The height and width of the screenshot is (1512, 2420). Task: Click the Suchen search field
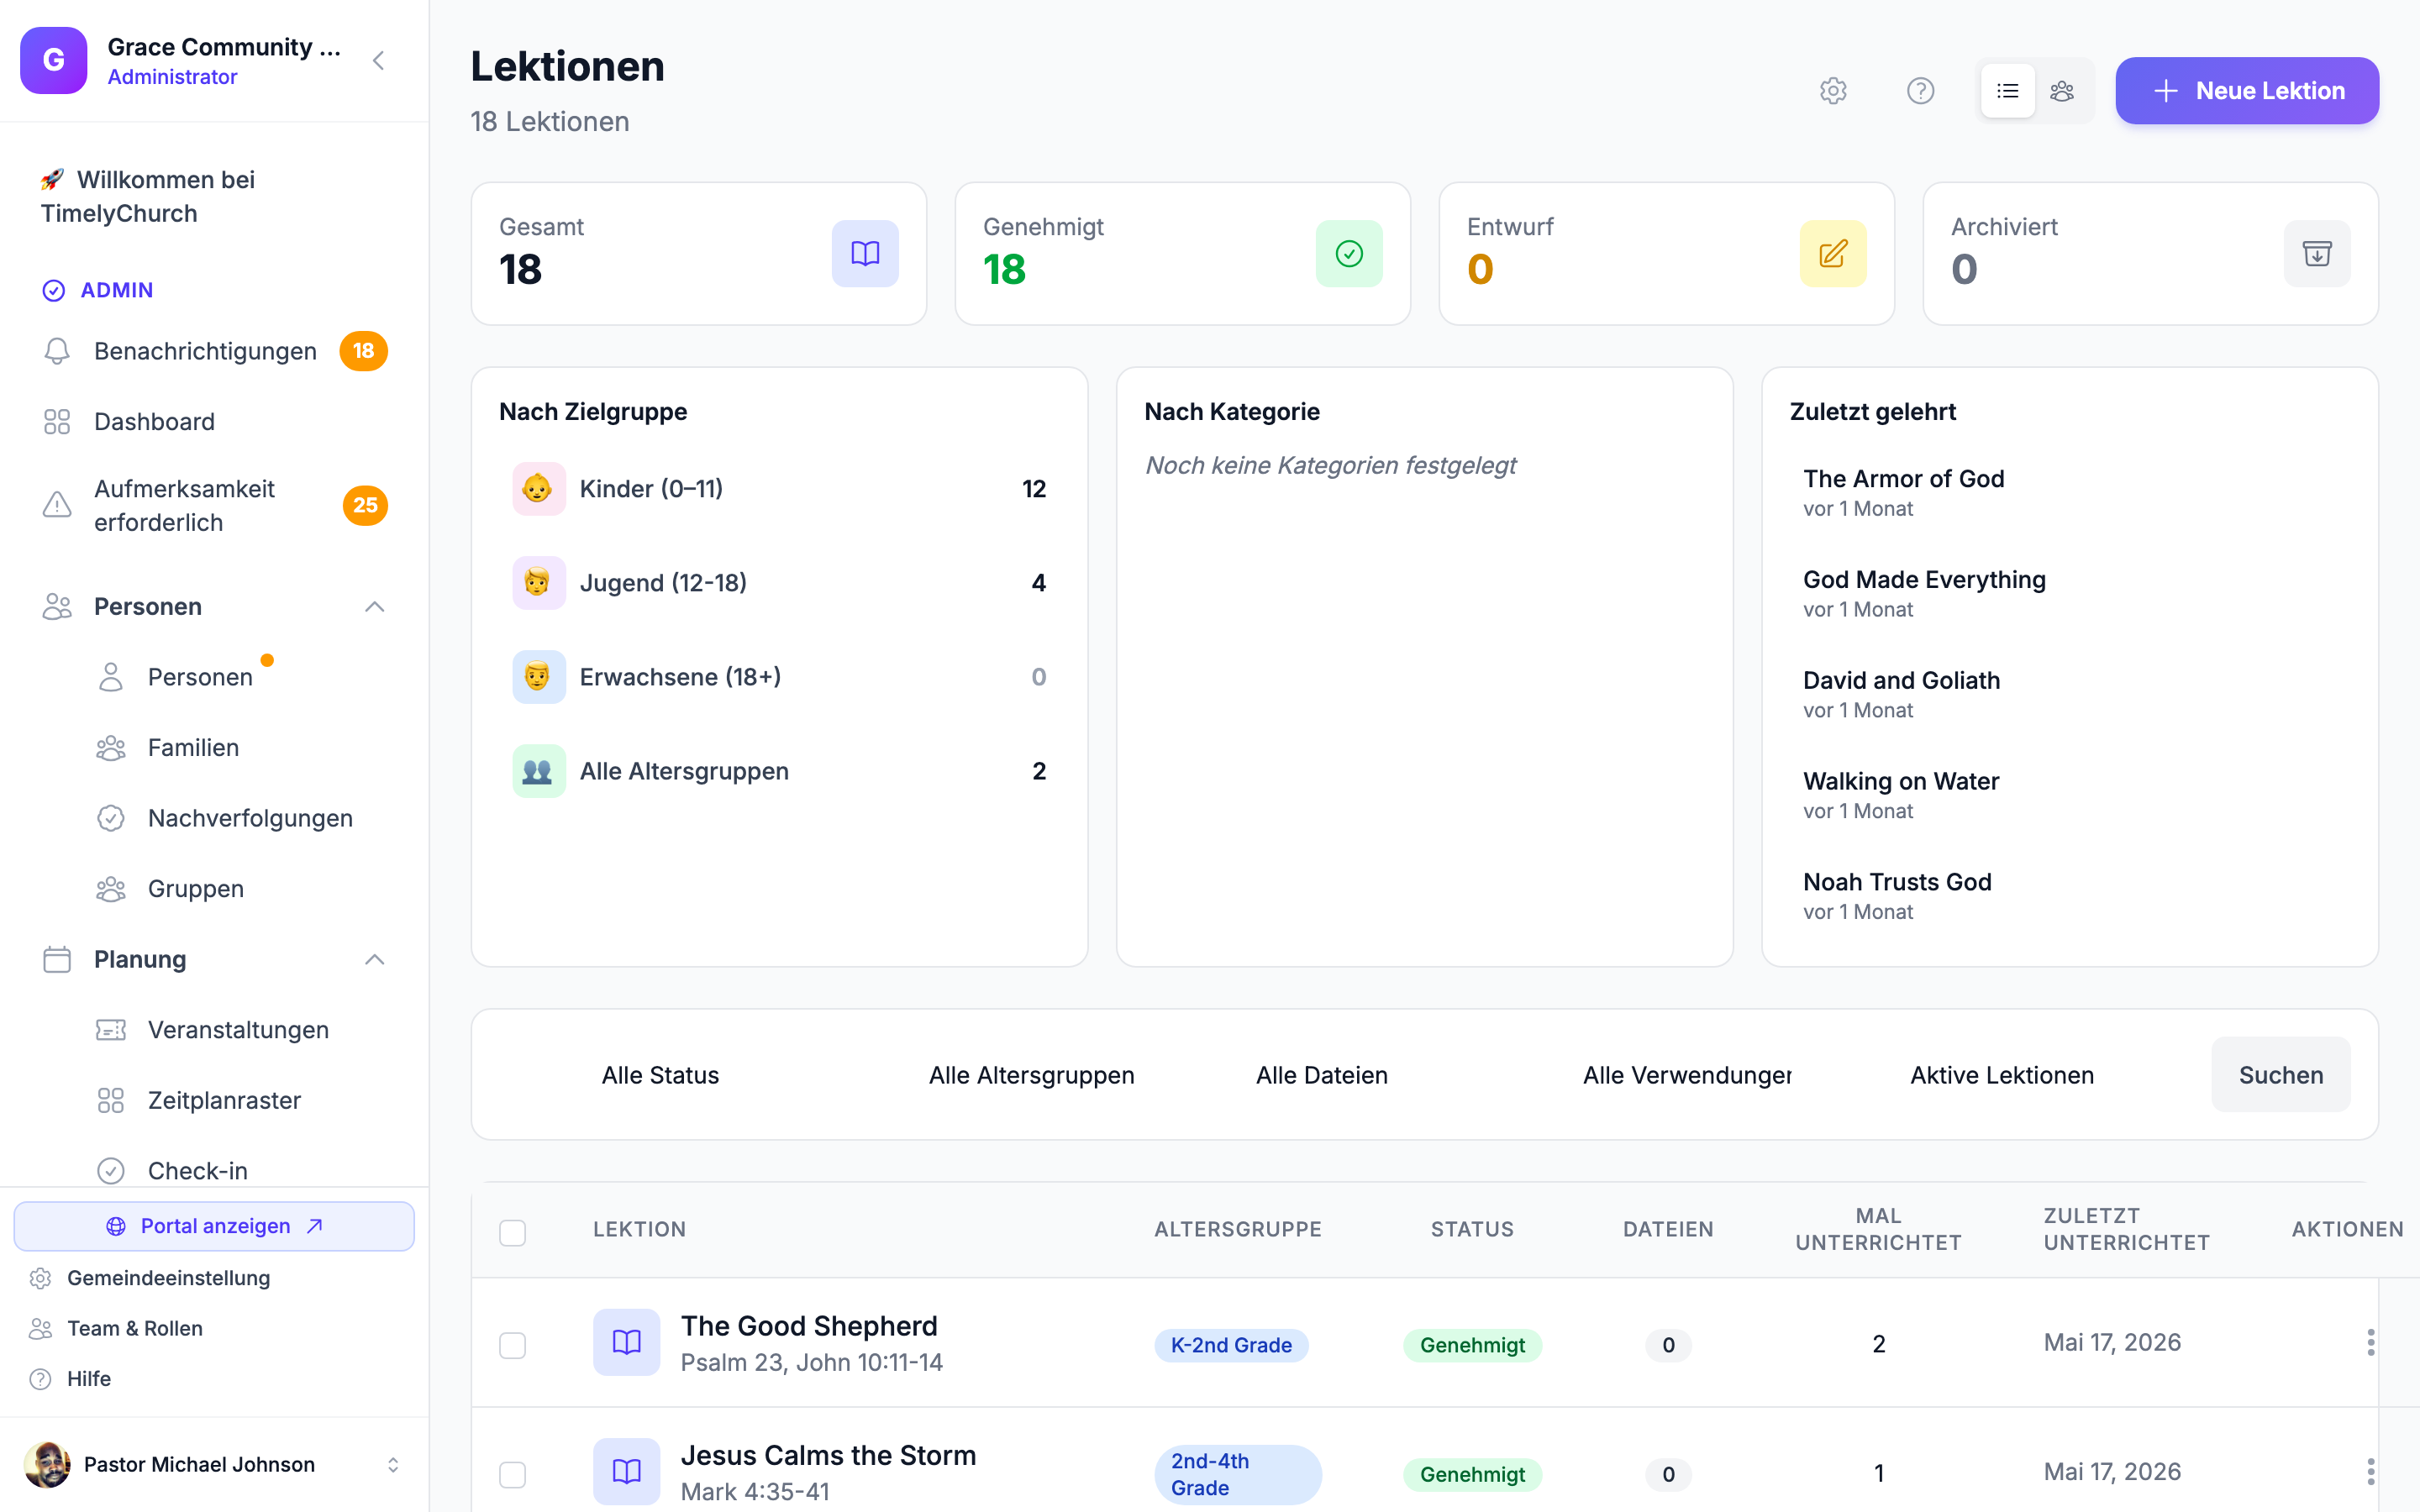tap(2280, 1075)
